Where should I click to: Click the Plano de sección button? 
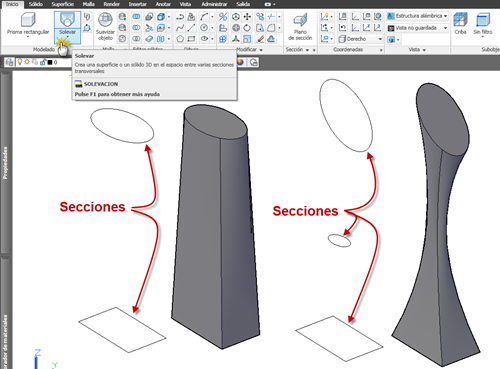point(300,27)
